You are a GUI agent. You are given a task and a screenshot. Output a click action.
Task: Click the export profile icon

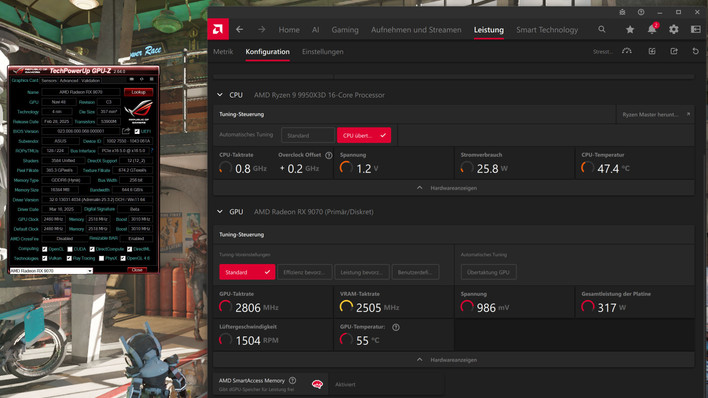pos(674,51)
